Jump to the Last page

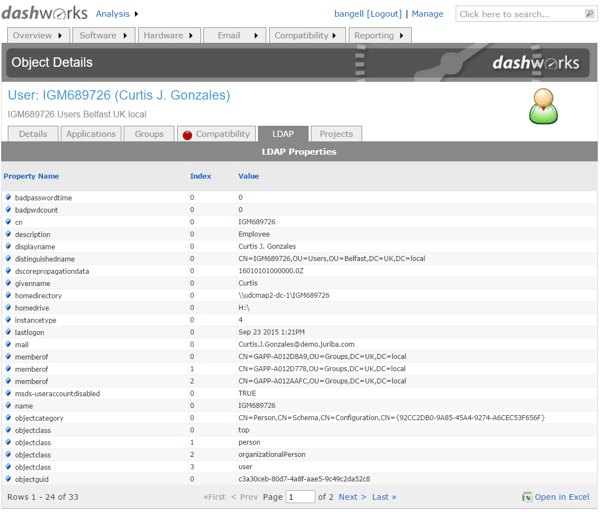click(384, 497)
